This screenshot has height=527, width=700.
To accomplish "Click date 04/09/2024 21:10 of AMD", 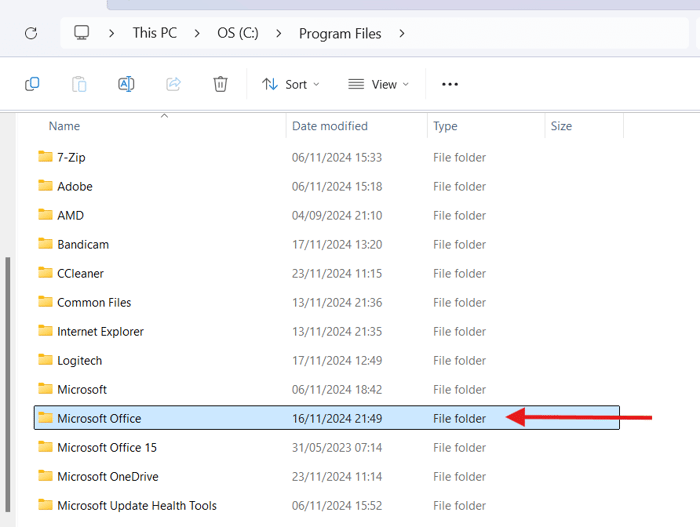I will 337,215.
